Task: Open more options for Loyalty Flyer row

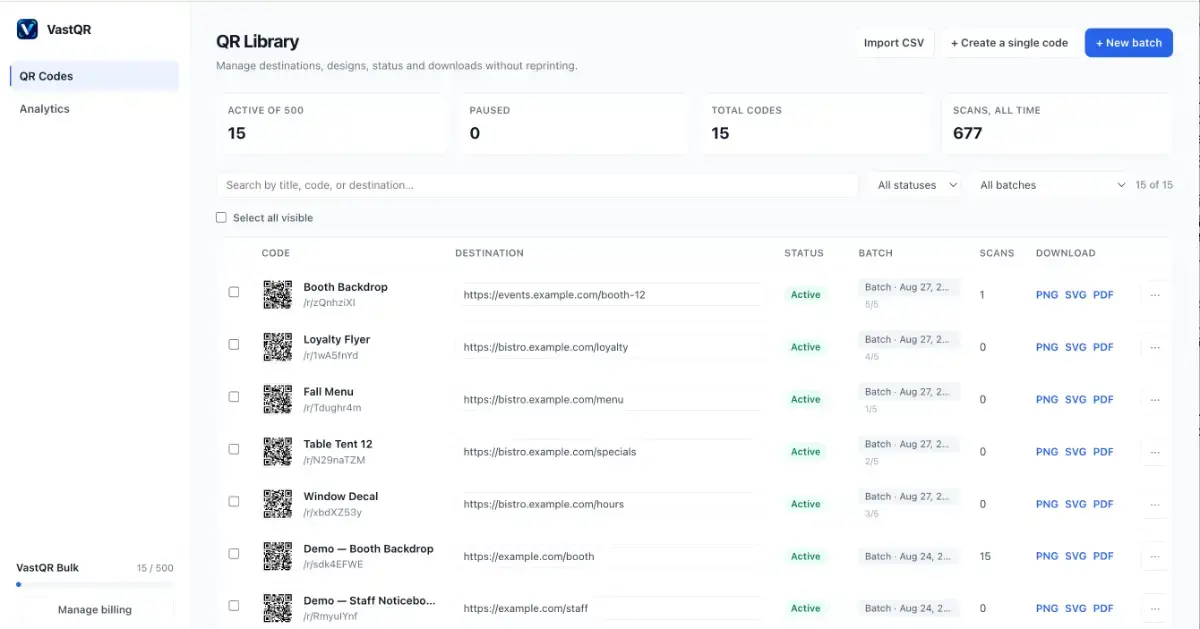Action: click(x=1155, y=347)
